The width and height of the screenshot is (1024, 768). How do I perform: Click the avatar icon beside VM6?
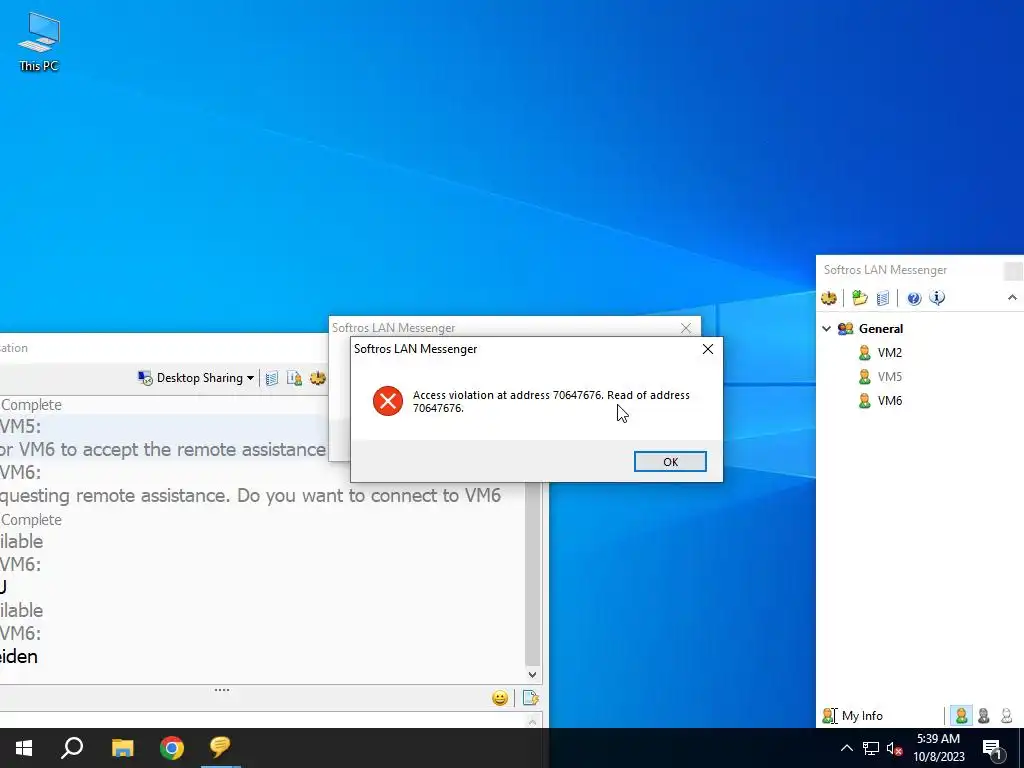865,401
